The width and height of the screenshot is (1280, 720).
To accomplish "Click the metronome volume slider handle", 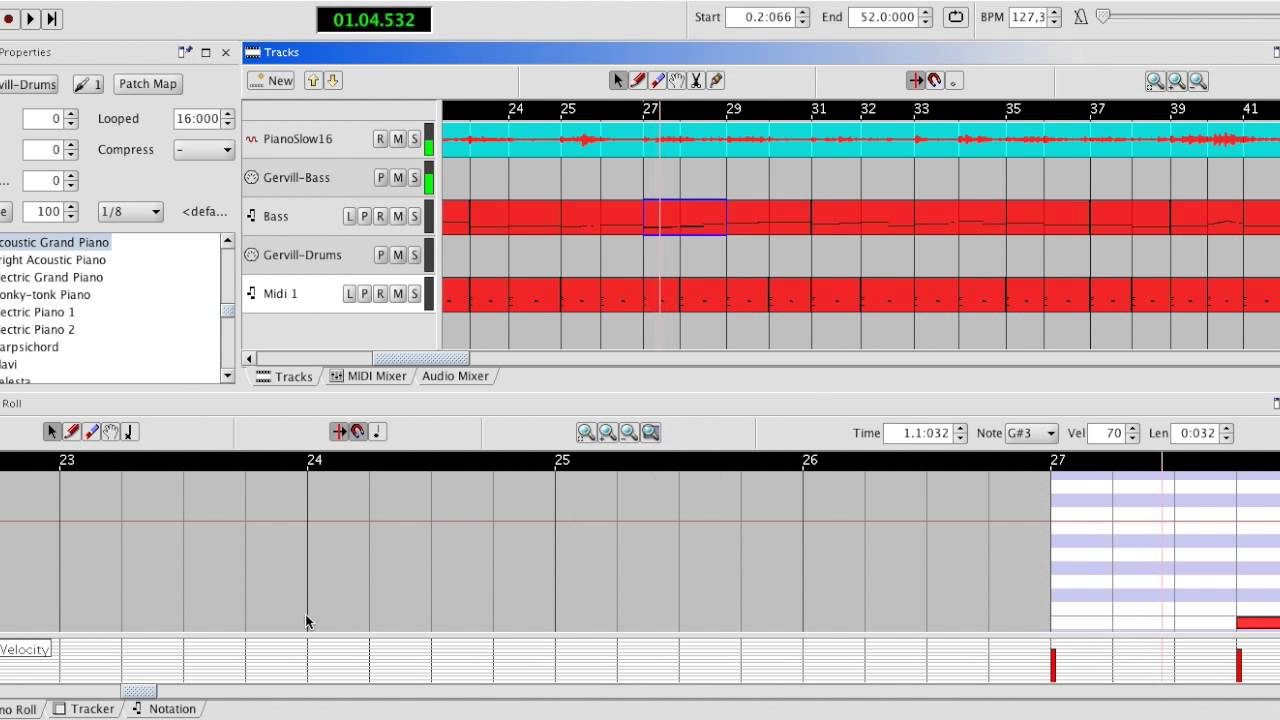I will click(x=1103, y=16).
